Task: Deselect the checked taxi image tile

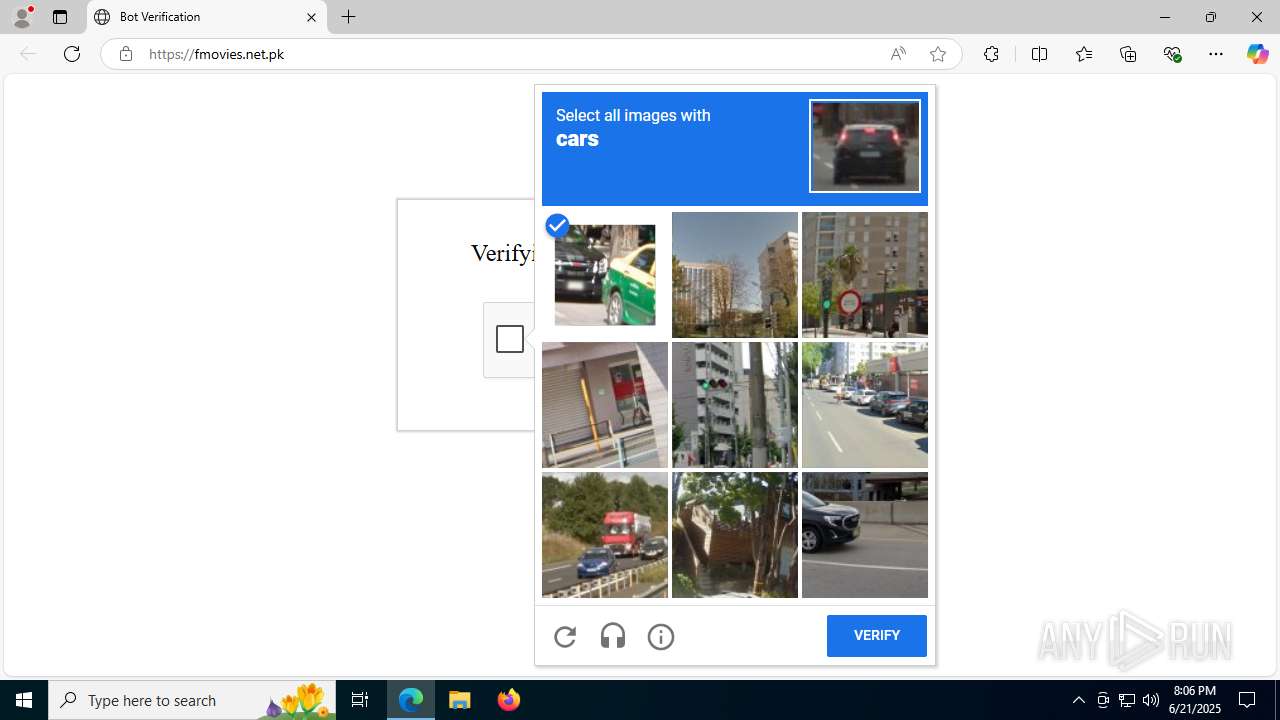Action: (x=605, y=275)
